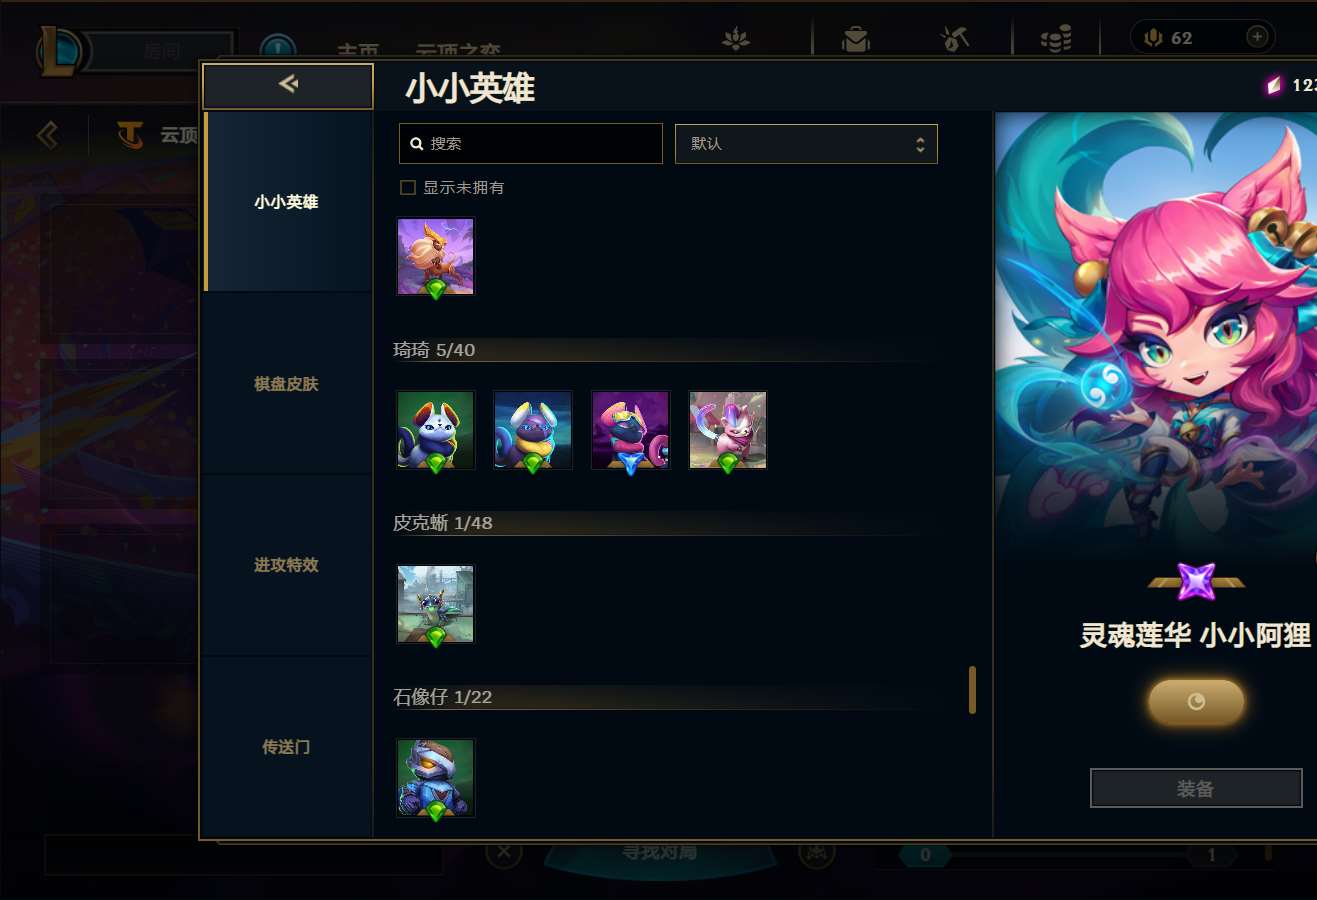Open the lotus collection icon in top bar
1317x900 pixels.
click(736, 39)
